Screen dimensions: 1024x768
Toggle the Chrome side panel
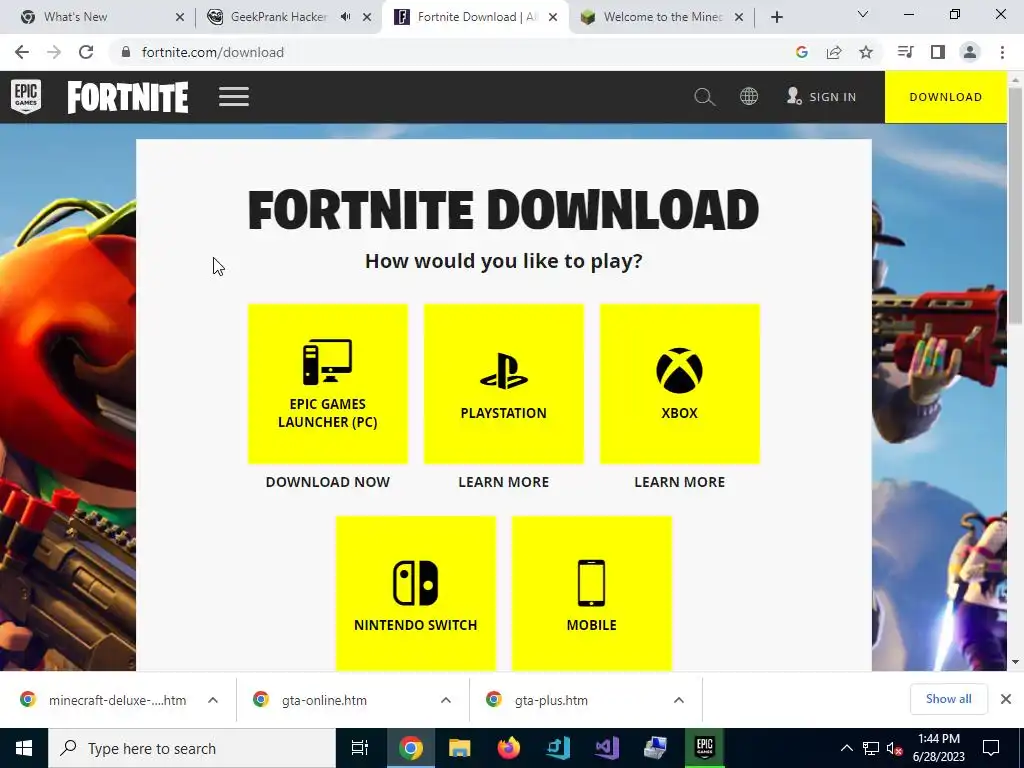pos(938,52)
